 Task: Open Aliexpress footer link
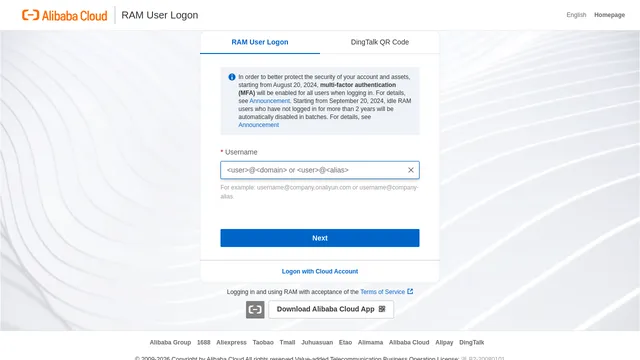pyautogui.click(x=231, y=342)
